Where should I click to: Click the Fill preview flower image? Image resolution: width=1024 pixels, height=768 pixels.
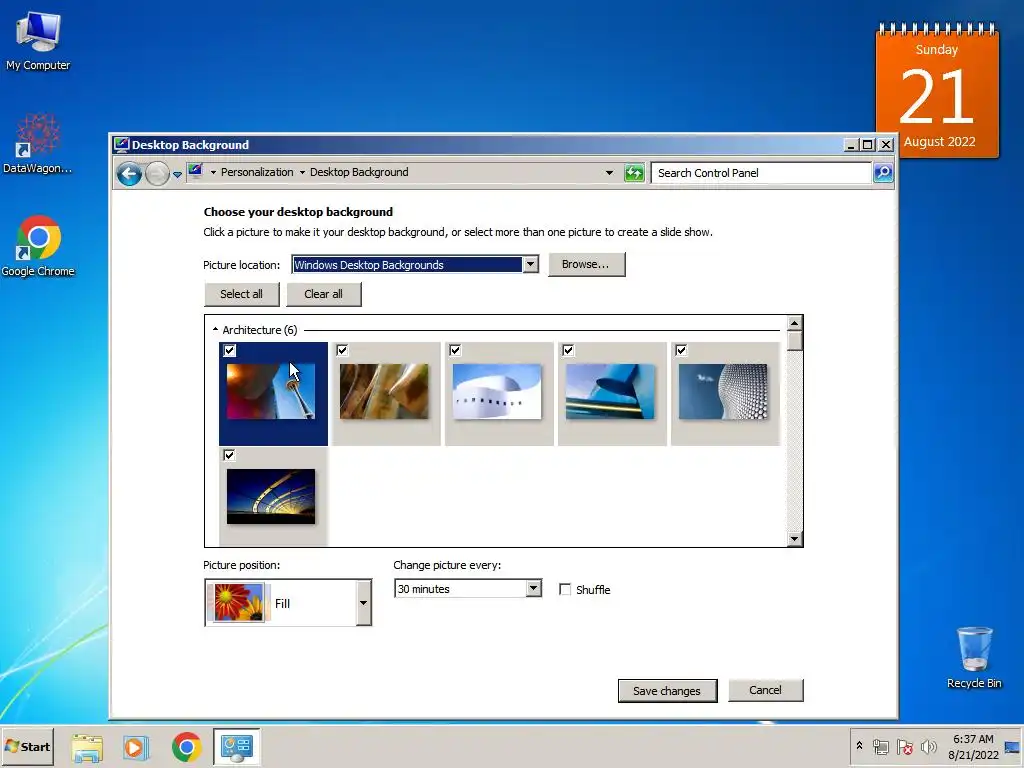[x=238, y=602]
